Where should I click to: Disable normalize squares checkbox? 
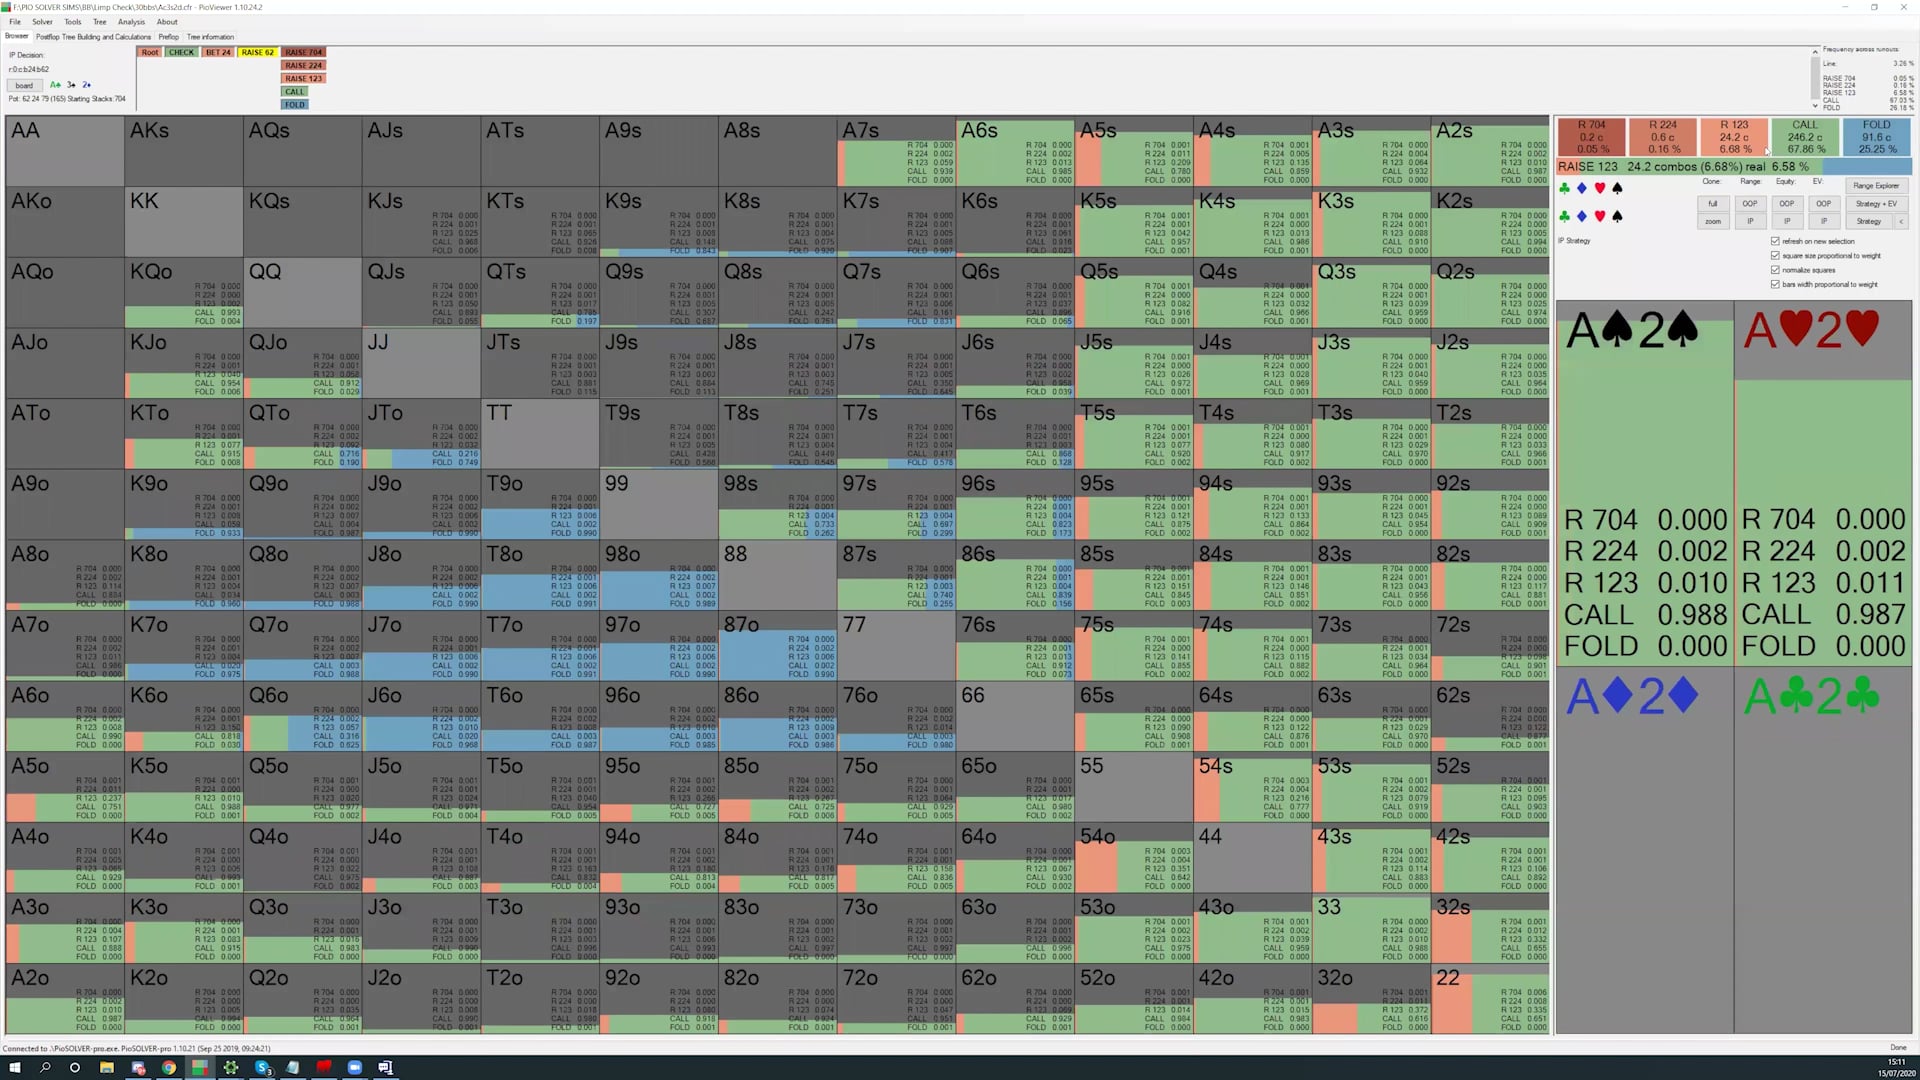click(x=1775, y=270)
